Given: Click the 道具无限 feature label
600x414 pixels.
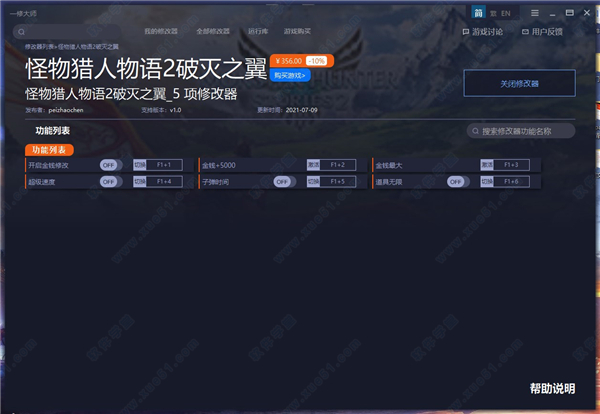Looking at the screenshot, I should (389, 182).
